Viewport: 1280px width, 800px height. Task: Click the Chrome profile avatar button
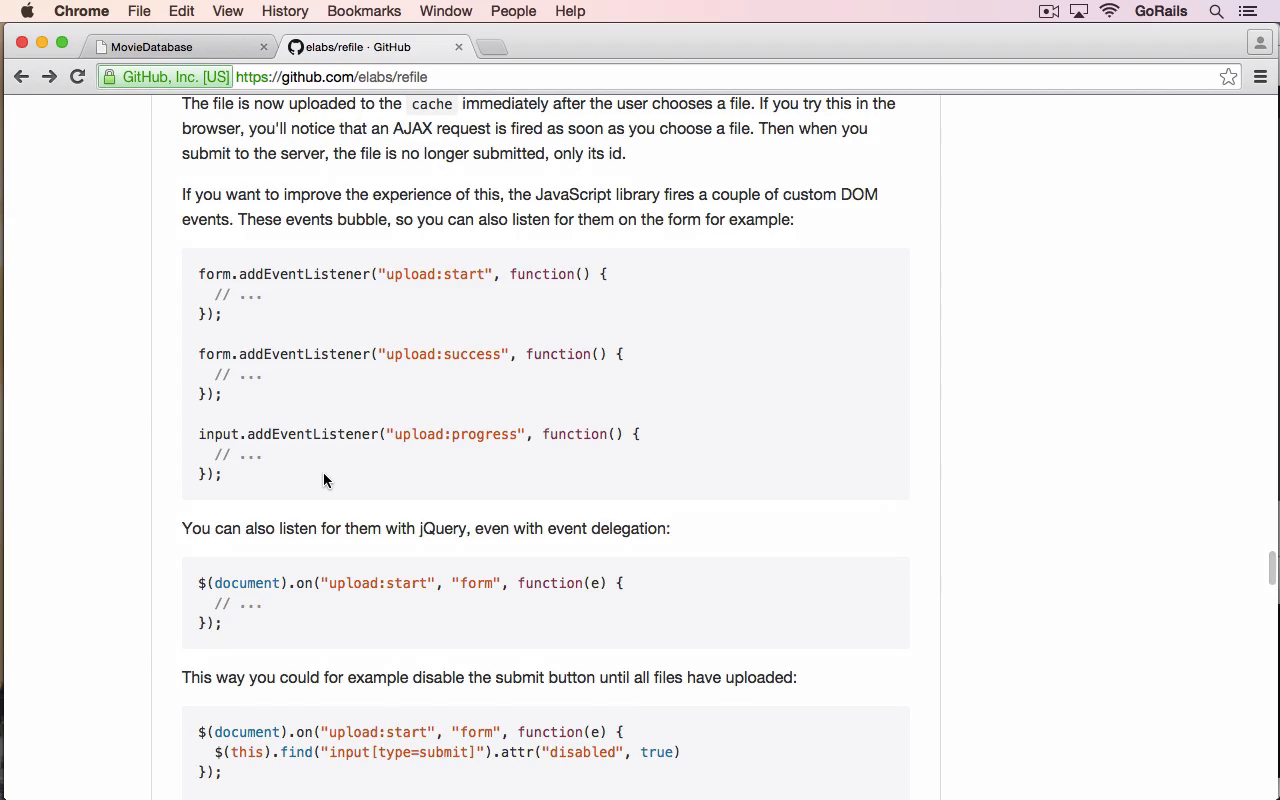click(1260, 43)
